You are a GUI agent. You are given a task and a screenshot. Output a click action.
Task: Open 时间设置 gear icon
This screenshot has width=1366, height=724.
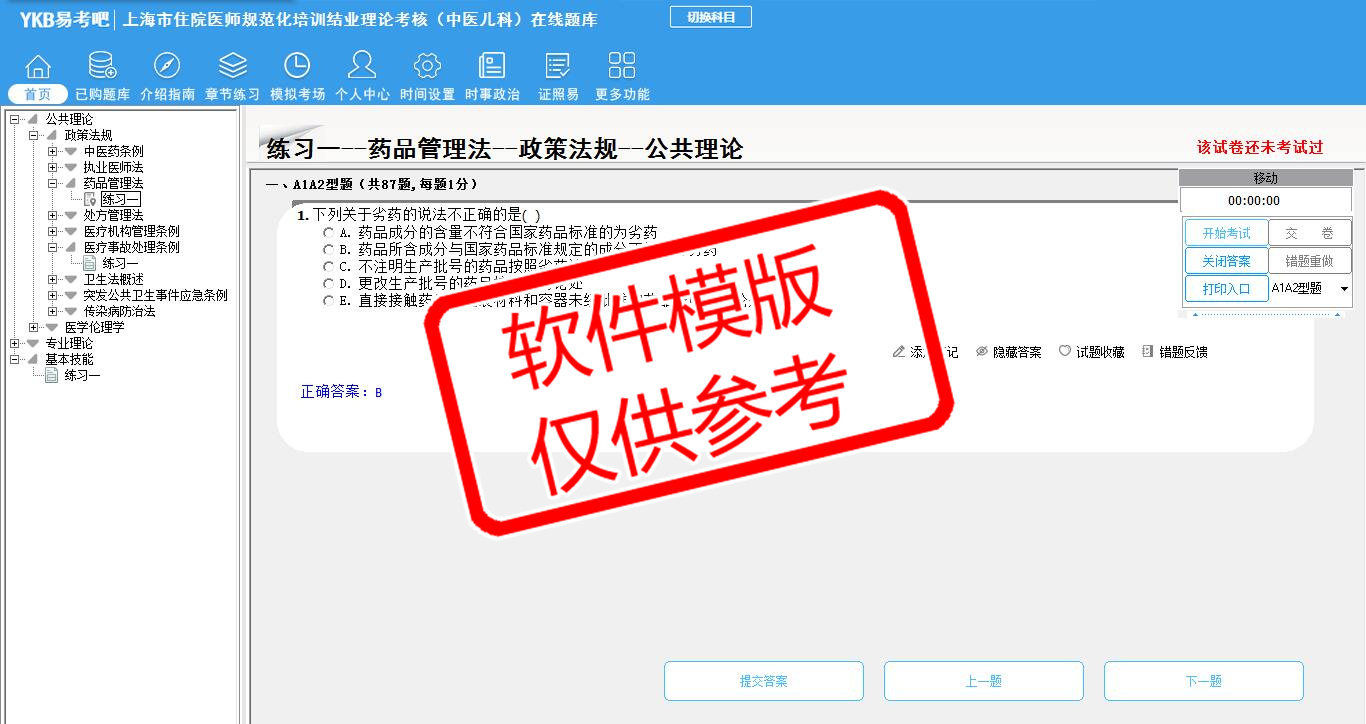427,67
